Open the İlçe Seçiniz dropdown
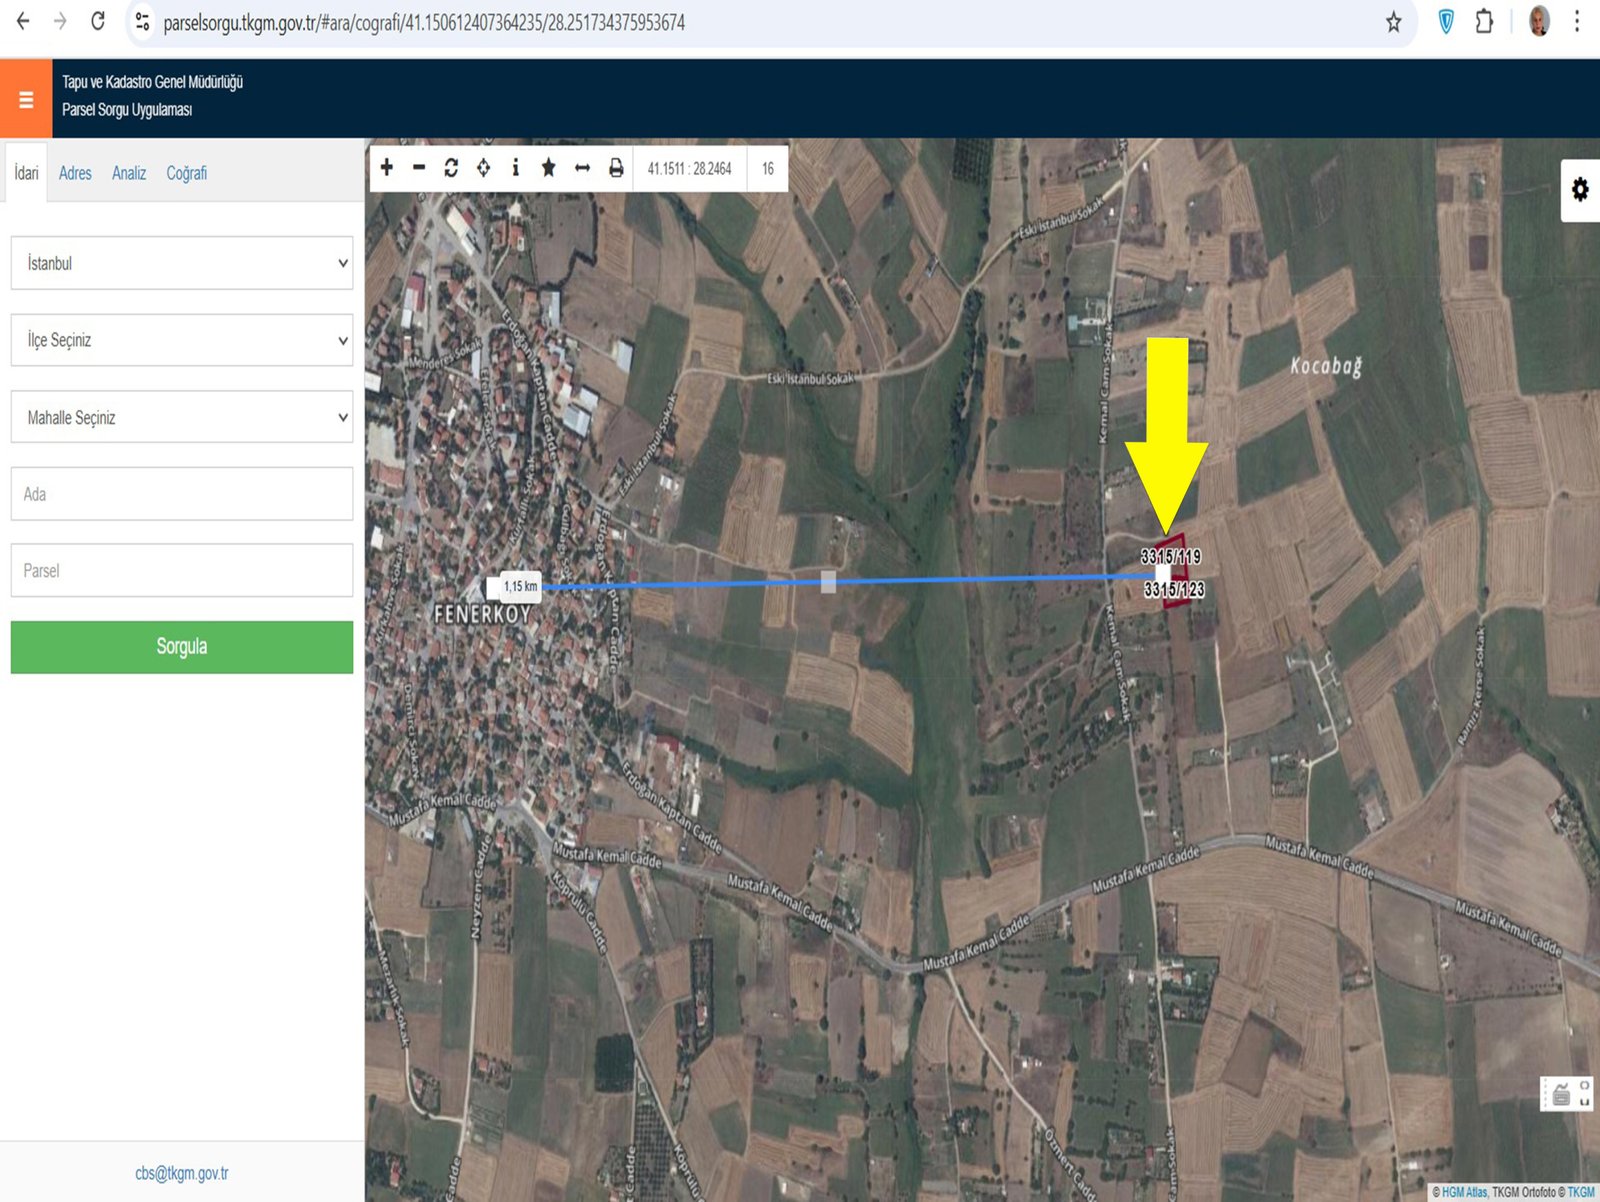Viewport: 1600px width, 1202px height. tap(182, 340)
